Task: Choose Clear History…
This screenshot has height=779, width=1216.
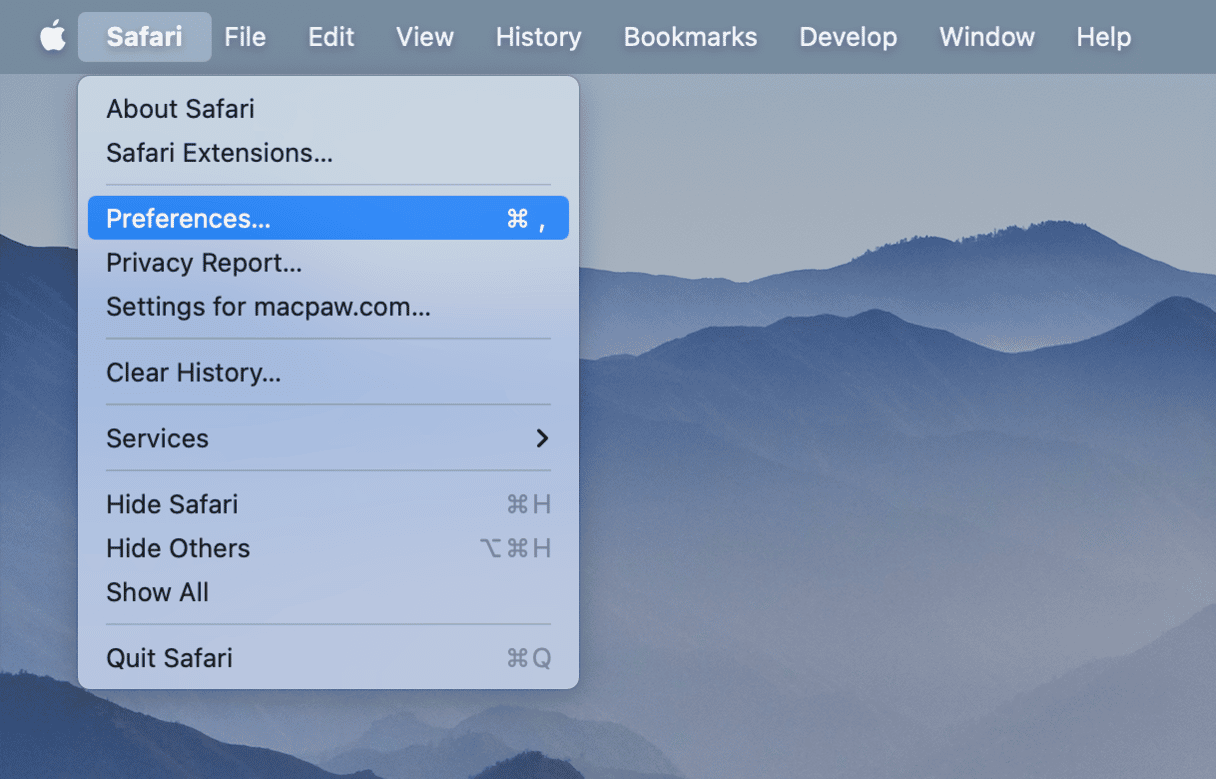Action: pos(193,373)
